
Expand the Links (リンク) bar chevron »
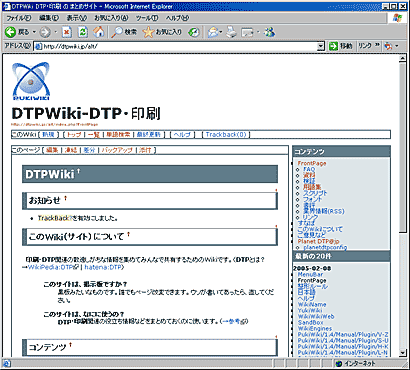[378, 46]
